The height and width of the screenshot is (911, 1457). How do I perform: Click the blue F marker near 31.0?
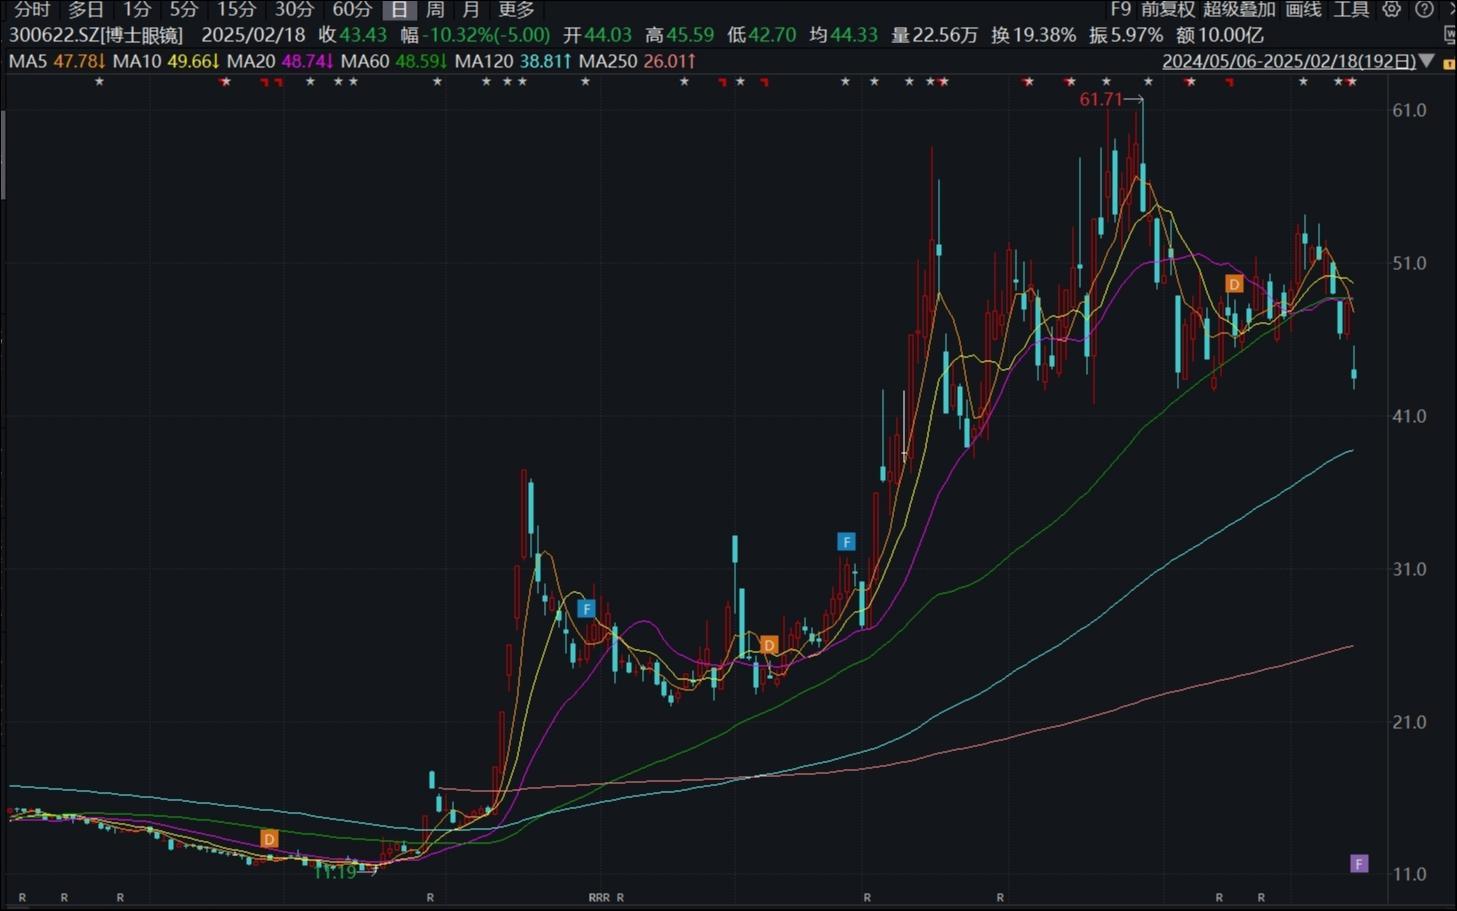tap(846, 542)
